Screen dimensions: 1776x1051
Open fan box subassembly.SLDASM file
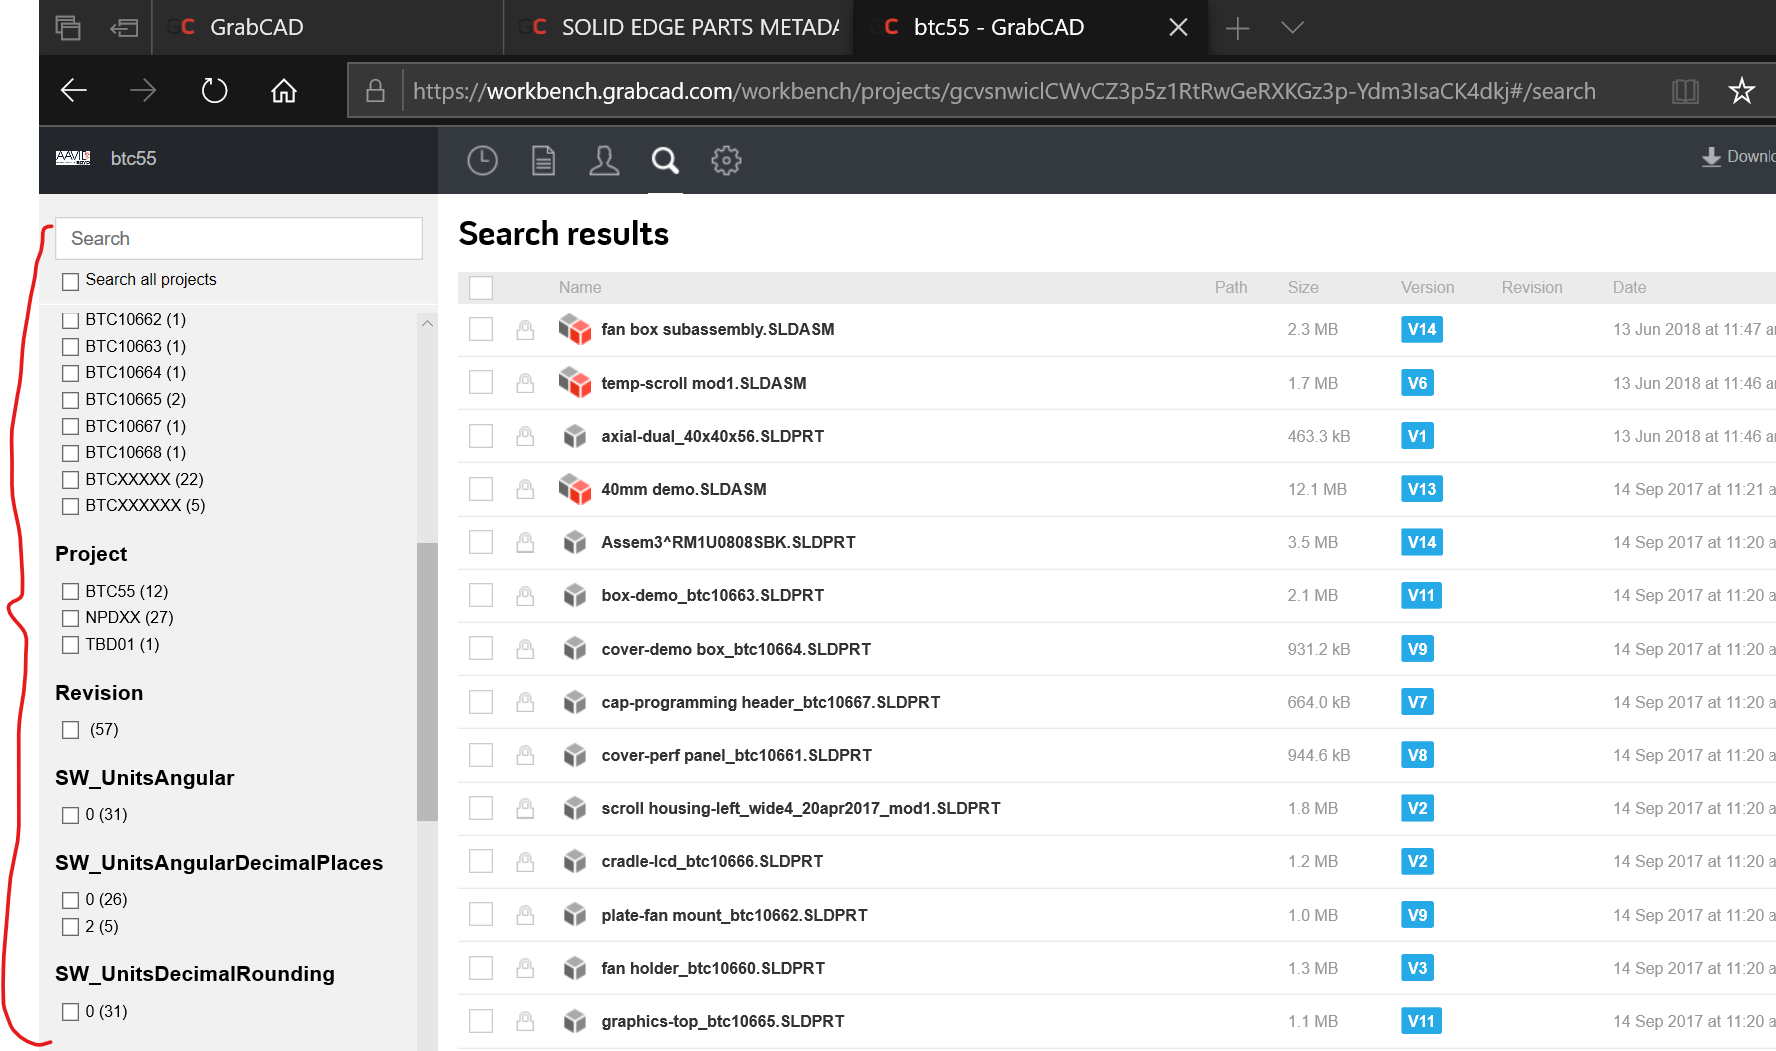pyautogui.click(x=718, y=329)
